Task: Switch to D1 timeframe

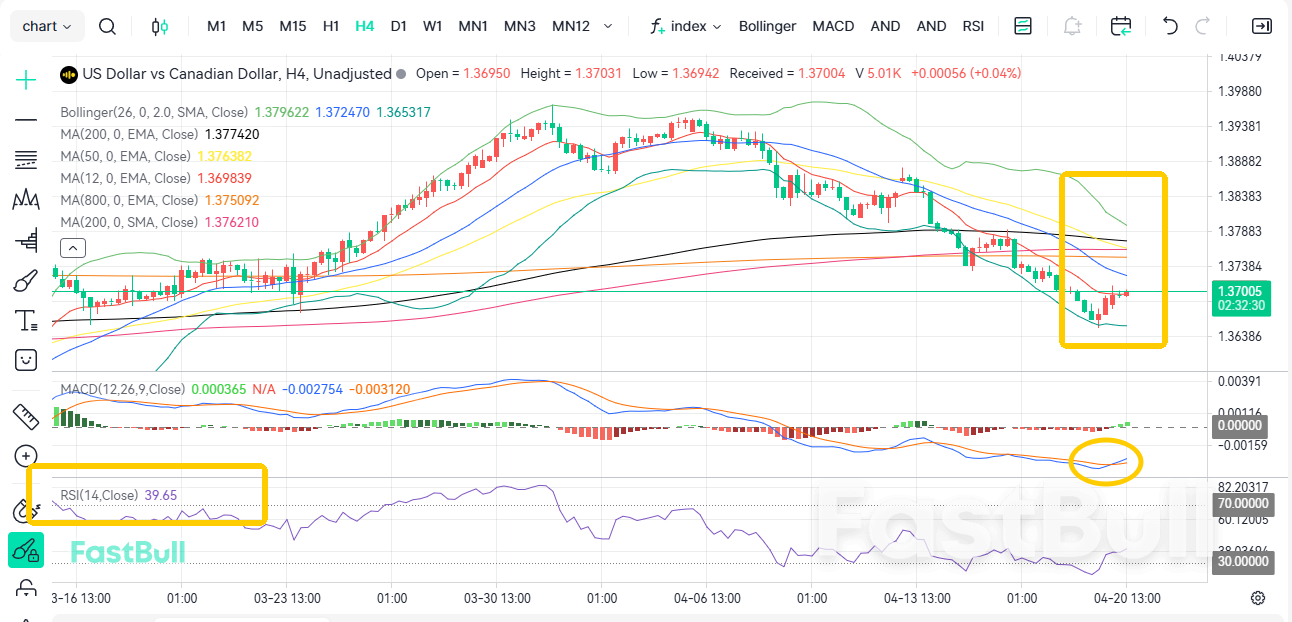Action: pyautogui.click(x=398, y=26)
